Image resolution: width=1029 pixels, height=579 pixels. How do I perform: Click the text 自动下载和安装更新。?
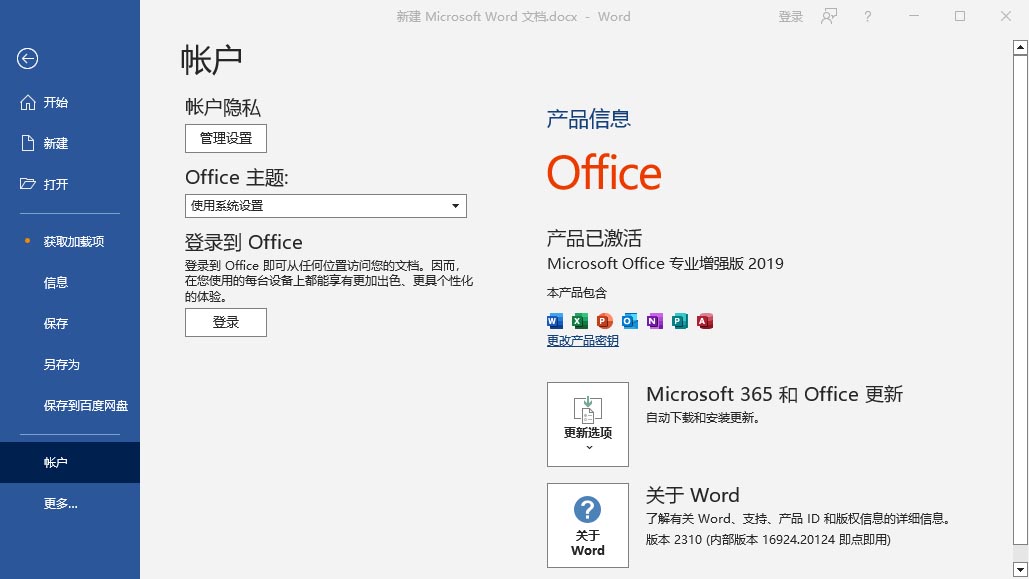tap(703, 418)
